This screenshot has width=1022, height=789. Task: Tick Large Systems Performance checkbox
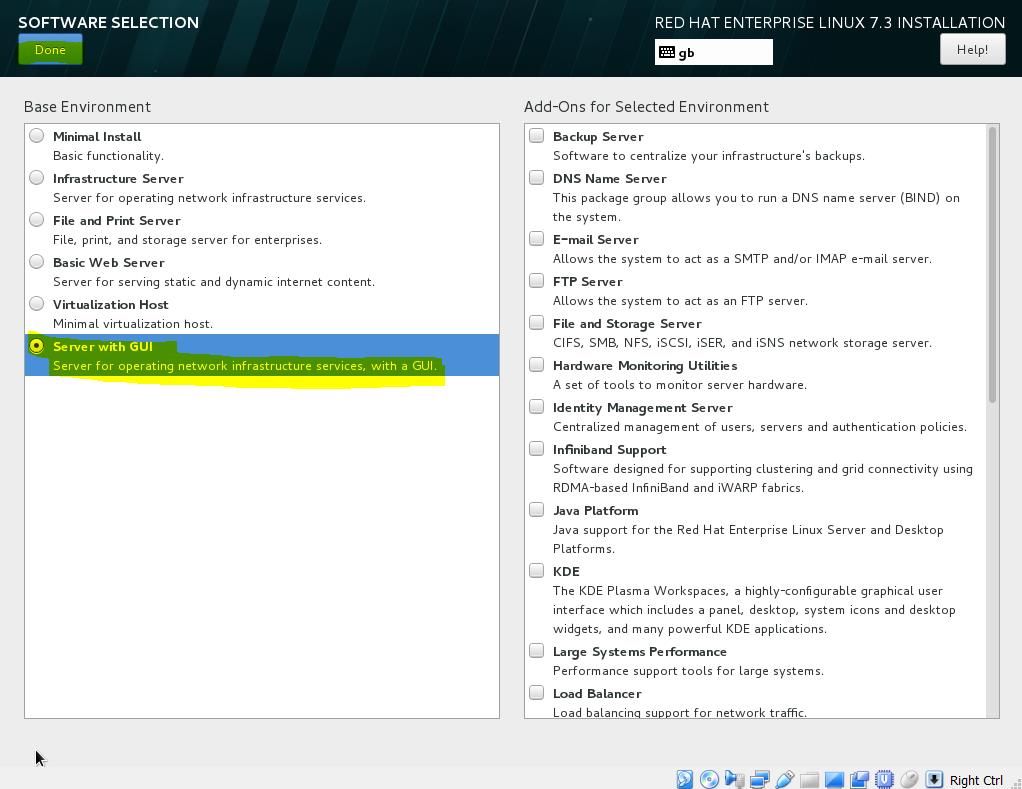click(536, 651)
